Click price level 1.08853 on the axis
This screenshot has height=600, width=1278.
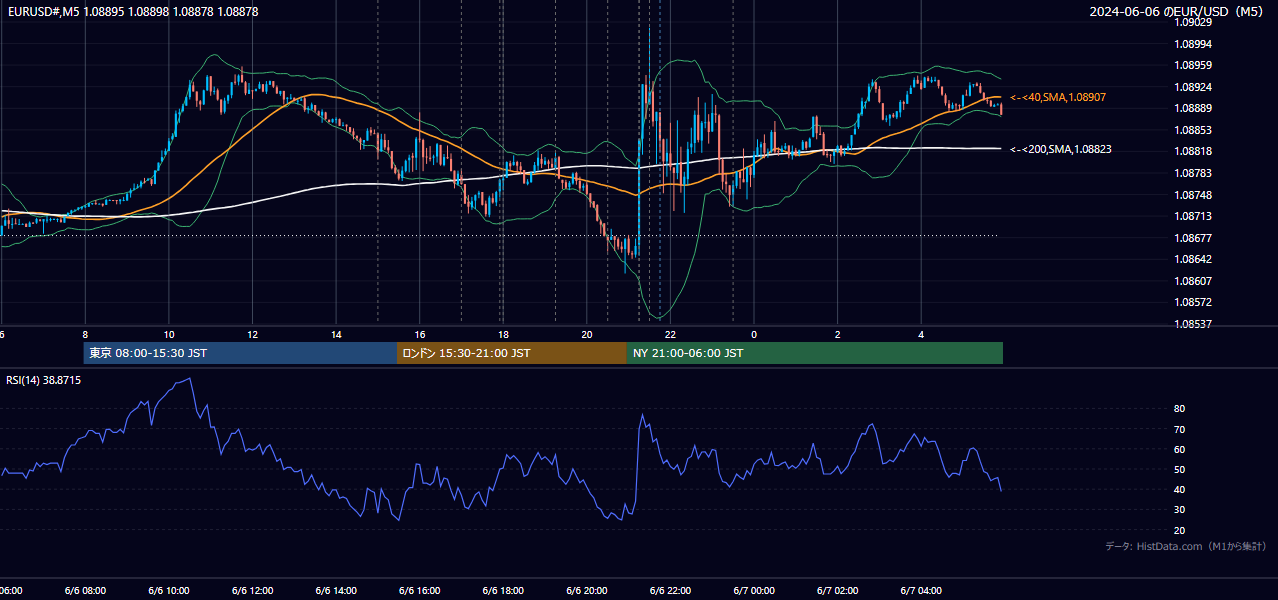coord(1195,130)
